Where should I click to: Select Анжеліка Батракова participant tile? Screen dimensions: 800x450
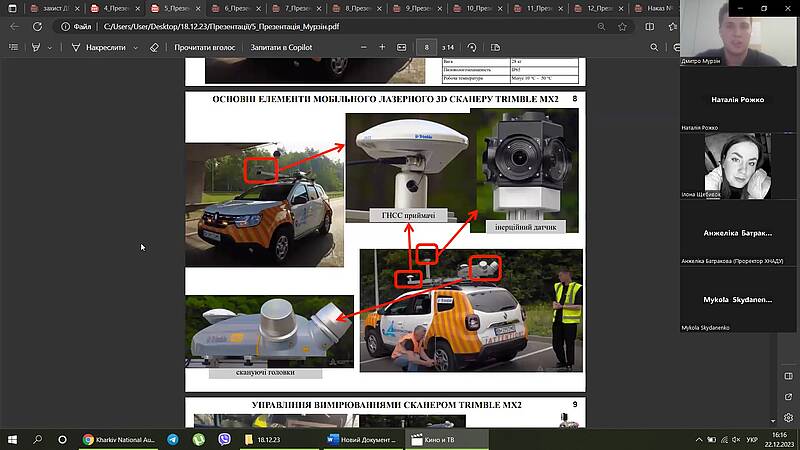738,233
